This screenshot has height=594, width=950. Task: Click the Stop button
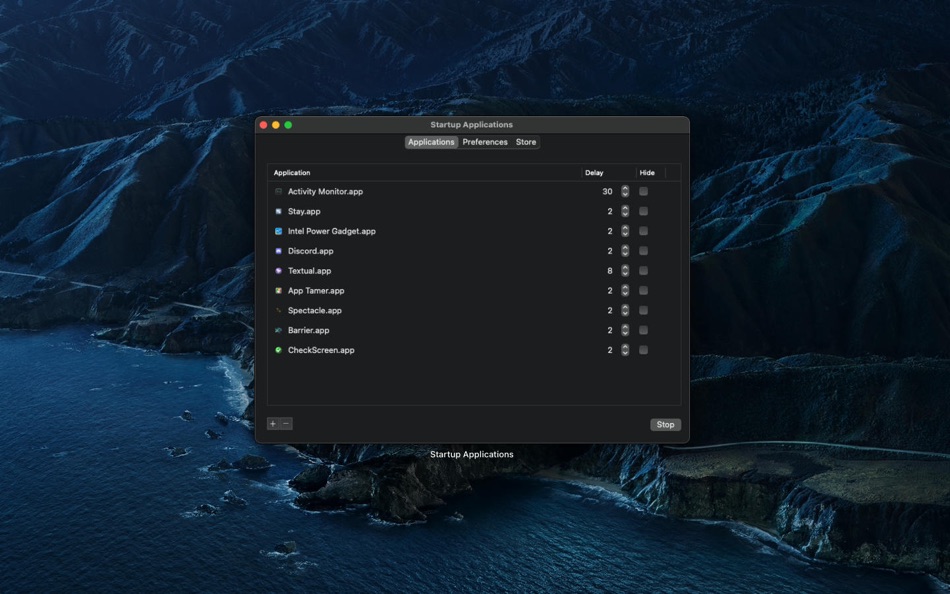pyautogui.click(x=665, y=424)
